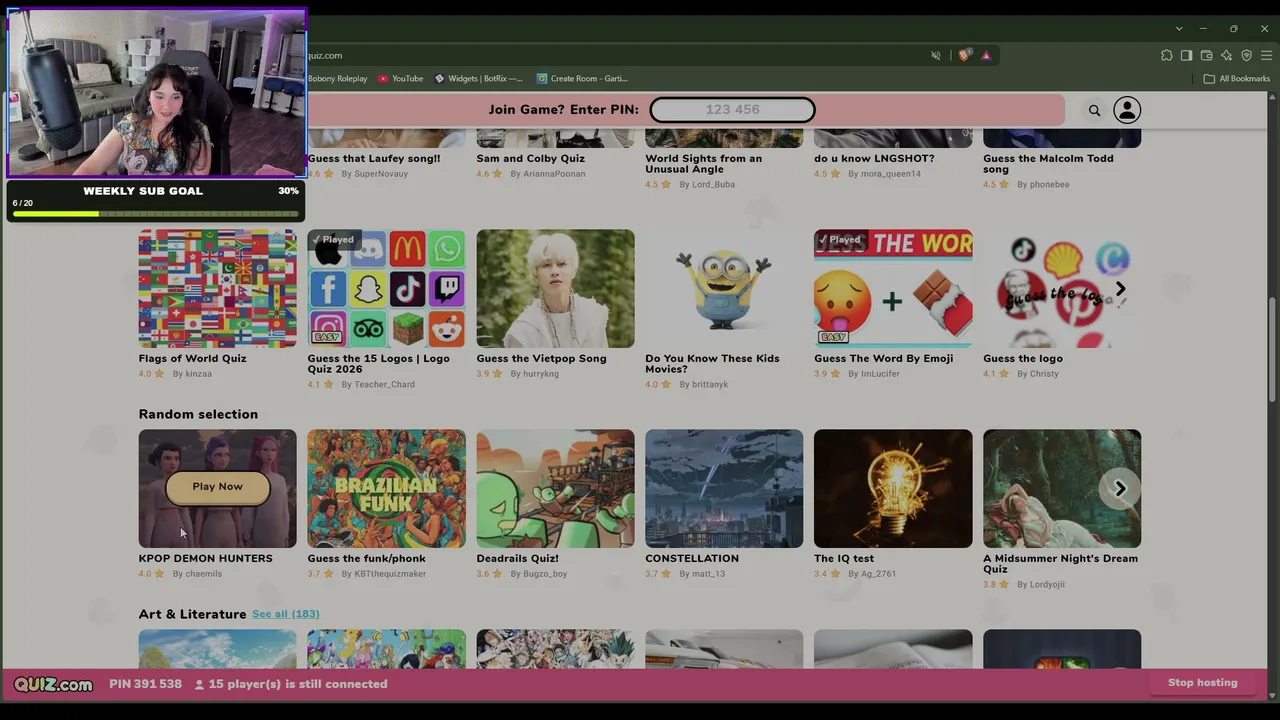Open the do u know LNGSHOT? title
The image size is (1280, 720).
point(874,159)
